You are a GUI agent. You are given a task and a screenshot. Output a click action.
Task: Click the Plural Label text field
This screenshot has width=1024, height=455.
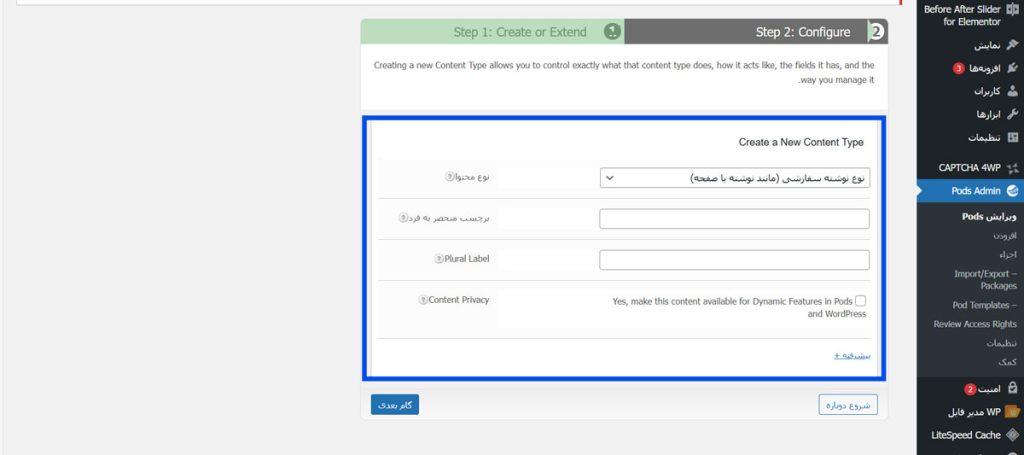tap(734, 260)
